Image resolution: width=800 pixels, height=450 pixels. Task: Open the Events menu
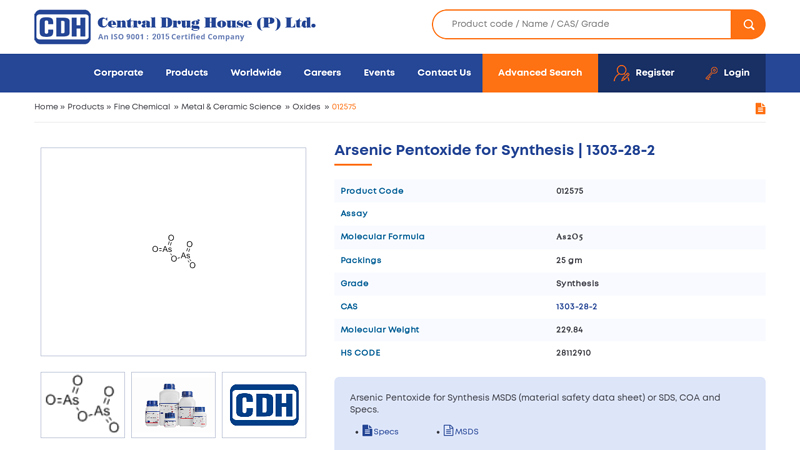[x=379, y=72]
